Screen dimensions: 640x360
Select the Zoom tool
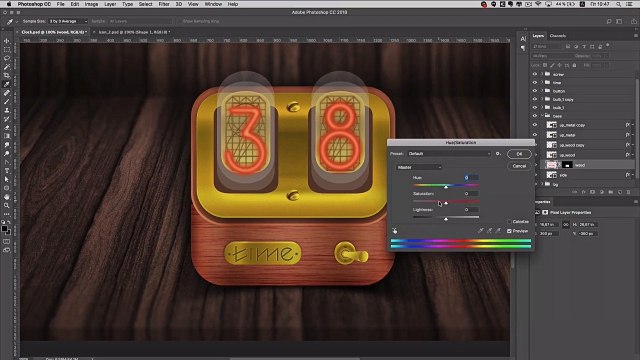click(x=7, y=205)
